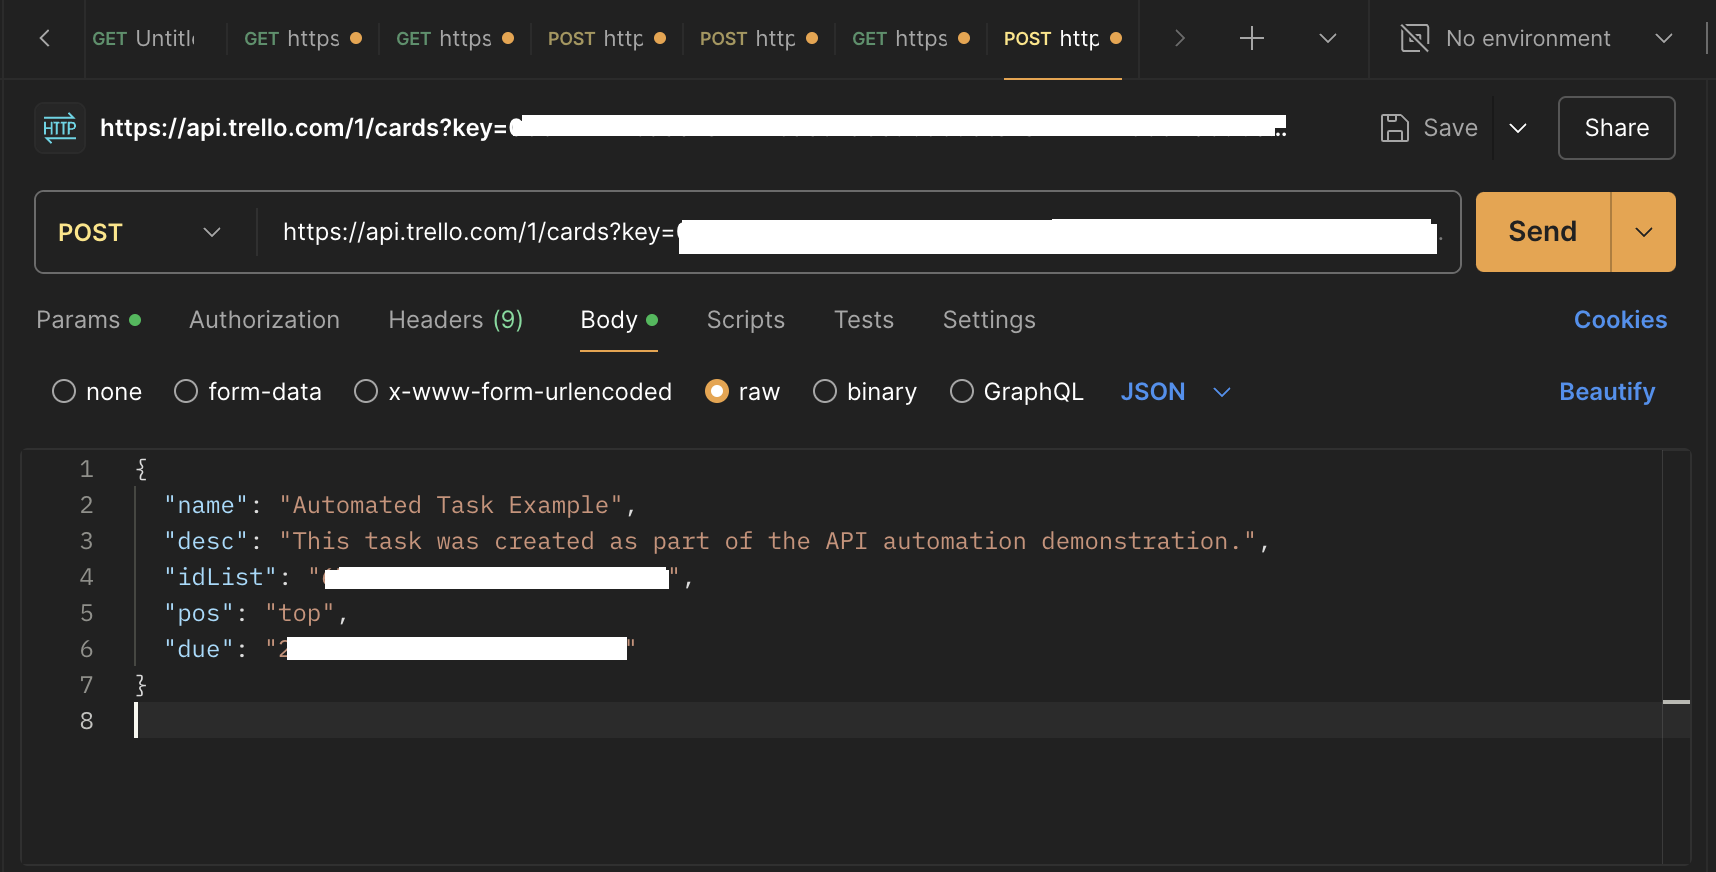This screenshot has width=1716, height=872.
Task: Click the "name" line in the JSON body
Action: [400, 505]
